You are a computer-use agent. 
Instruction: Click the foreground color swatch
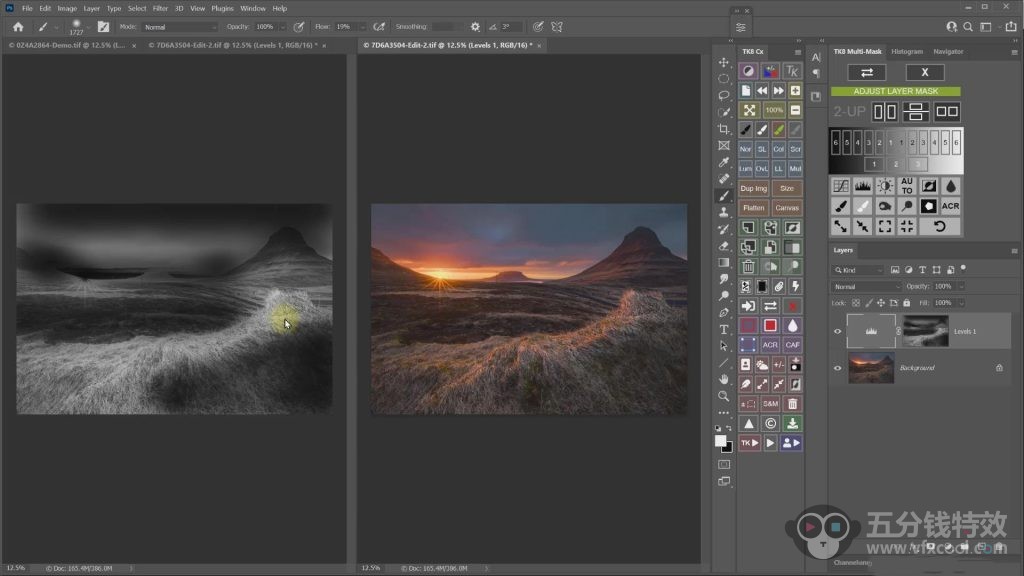tap(720, 441)
